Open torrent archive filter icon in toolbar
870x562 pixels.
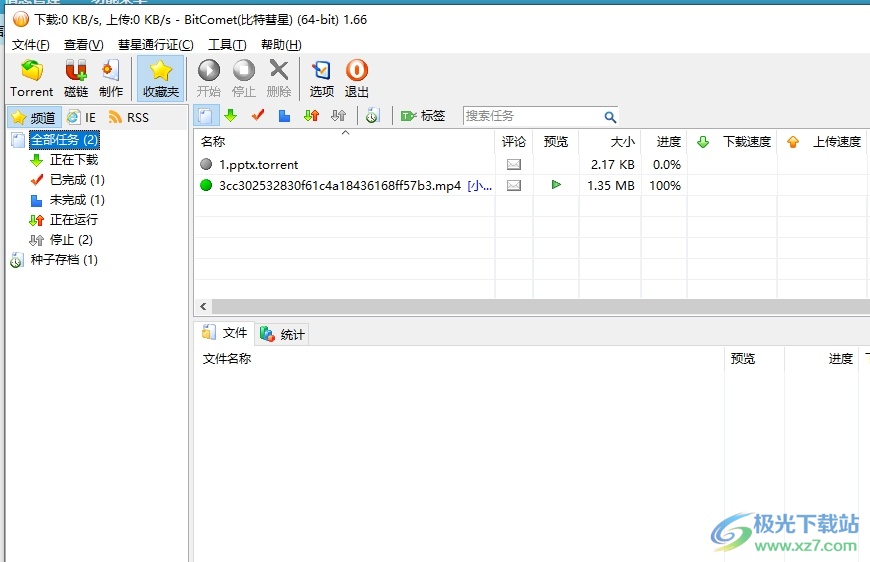point(372,115)
